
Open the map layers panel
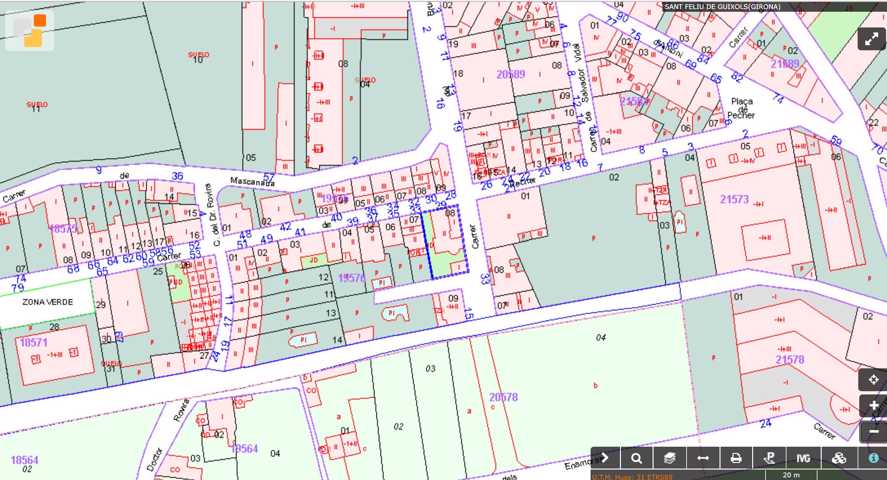(669, 458)
